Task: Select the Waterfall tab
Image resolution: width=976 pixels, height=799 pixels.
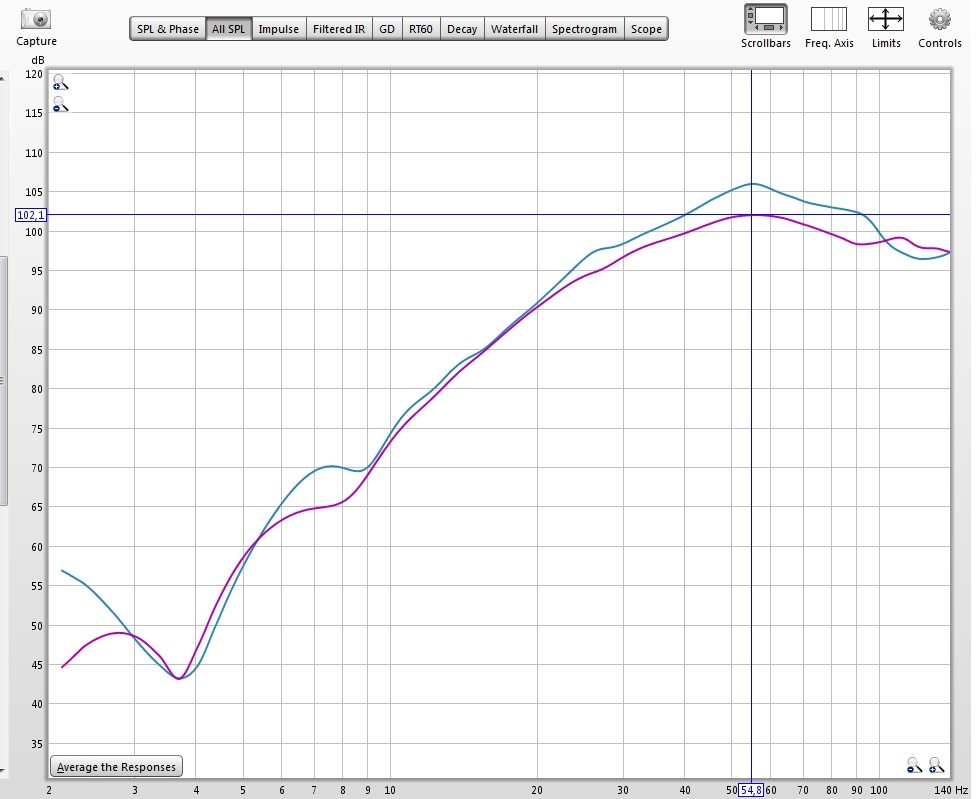Action: [514, 29]
